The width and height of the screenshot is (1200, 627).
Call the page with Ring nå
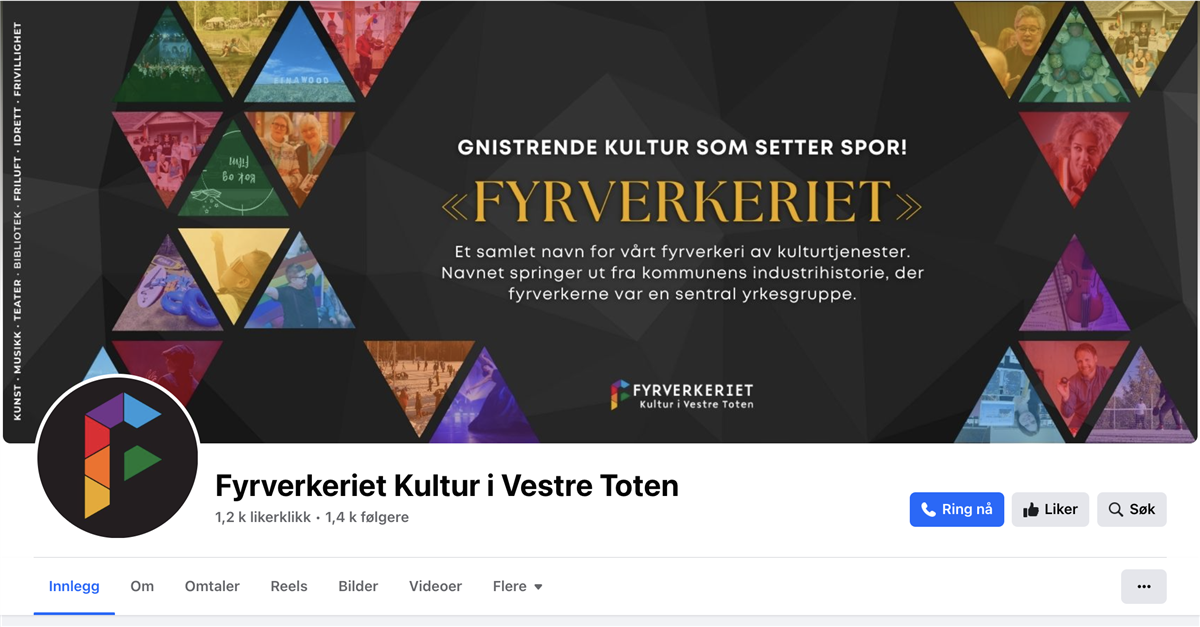[957, 509]
